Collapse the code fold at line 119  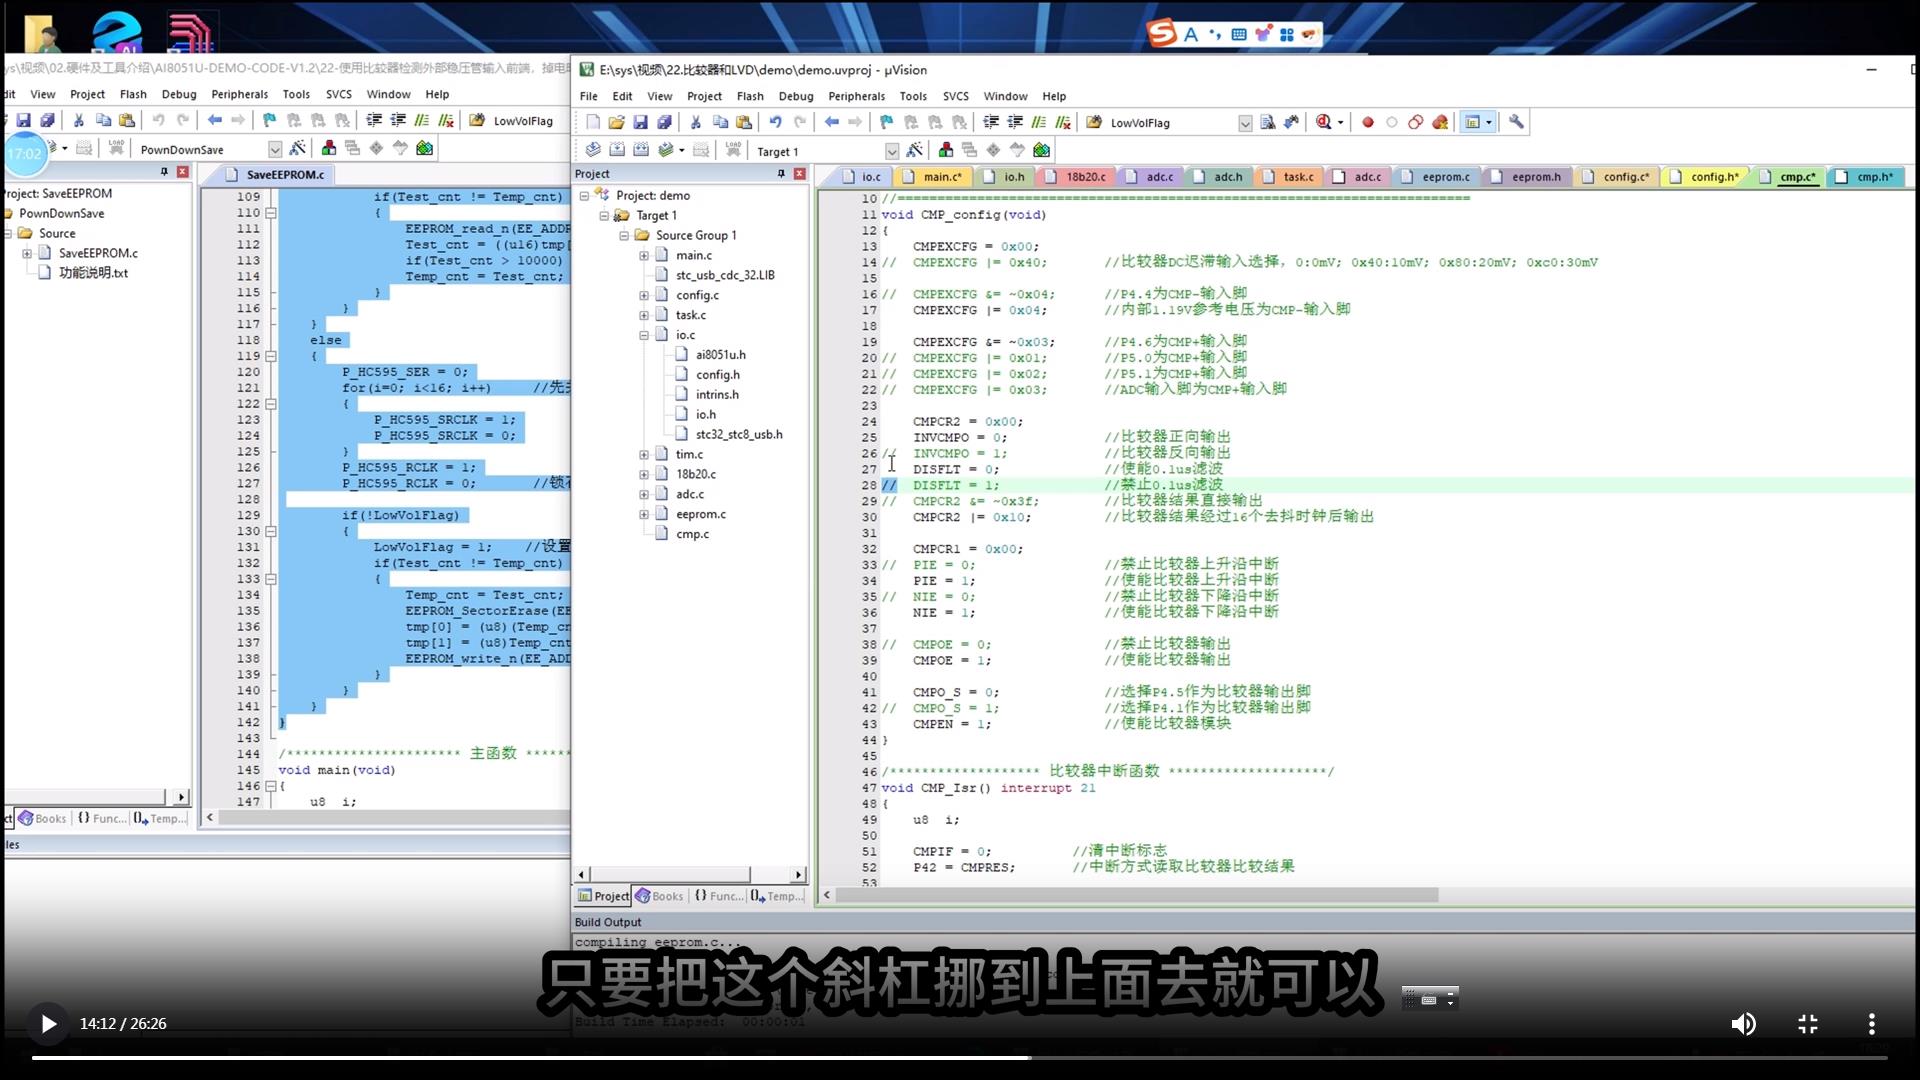[270, 356]
